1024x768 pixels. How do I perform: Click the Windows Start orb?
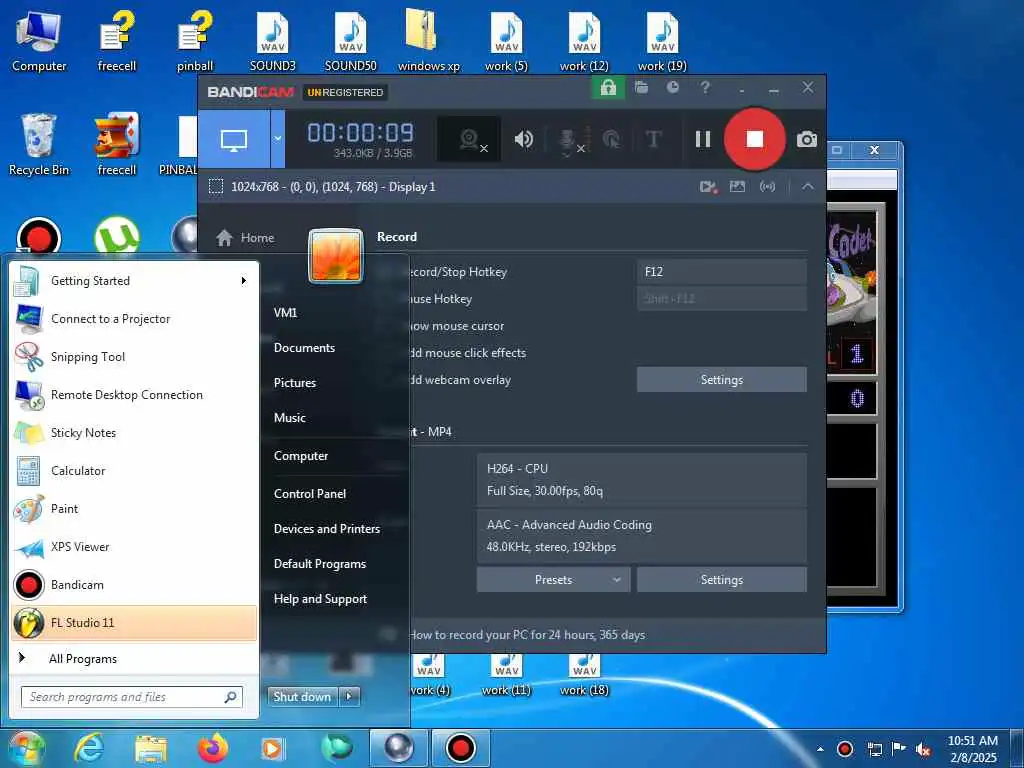point(26,748)
